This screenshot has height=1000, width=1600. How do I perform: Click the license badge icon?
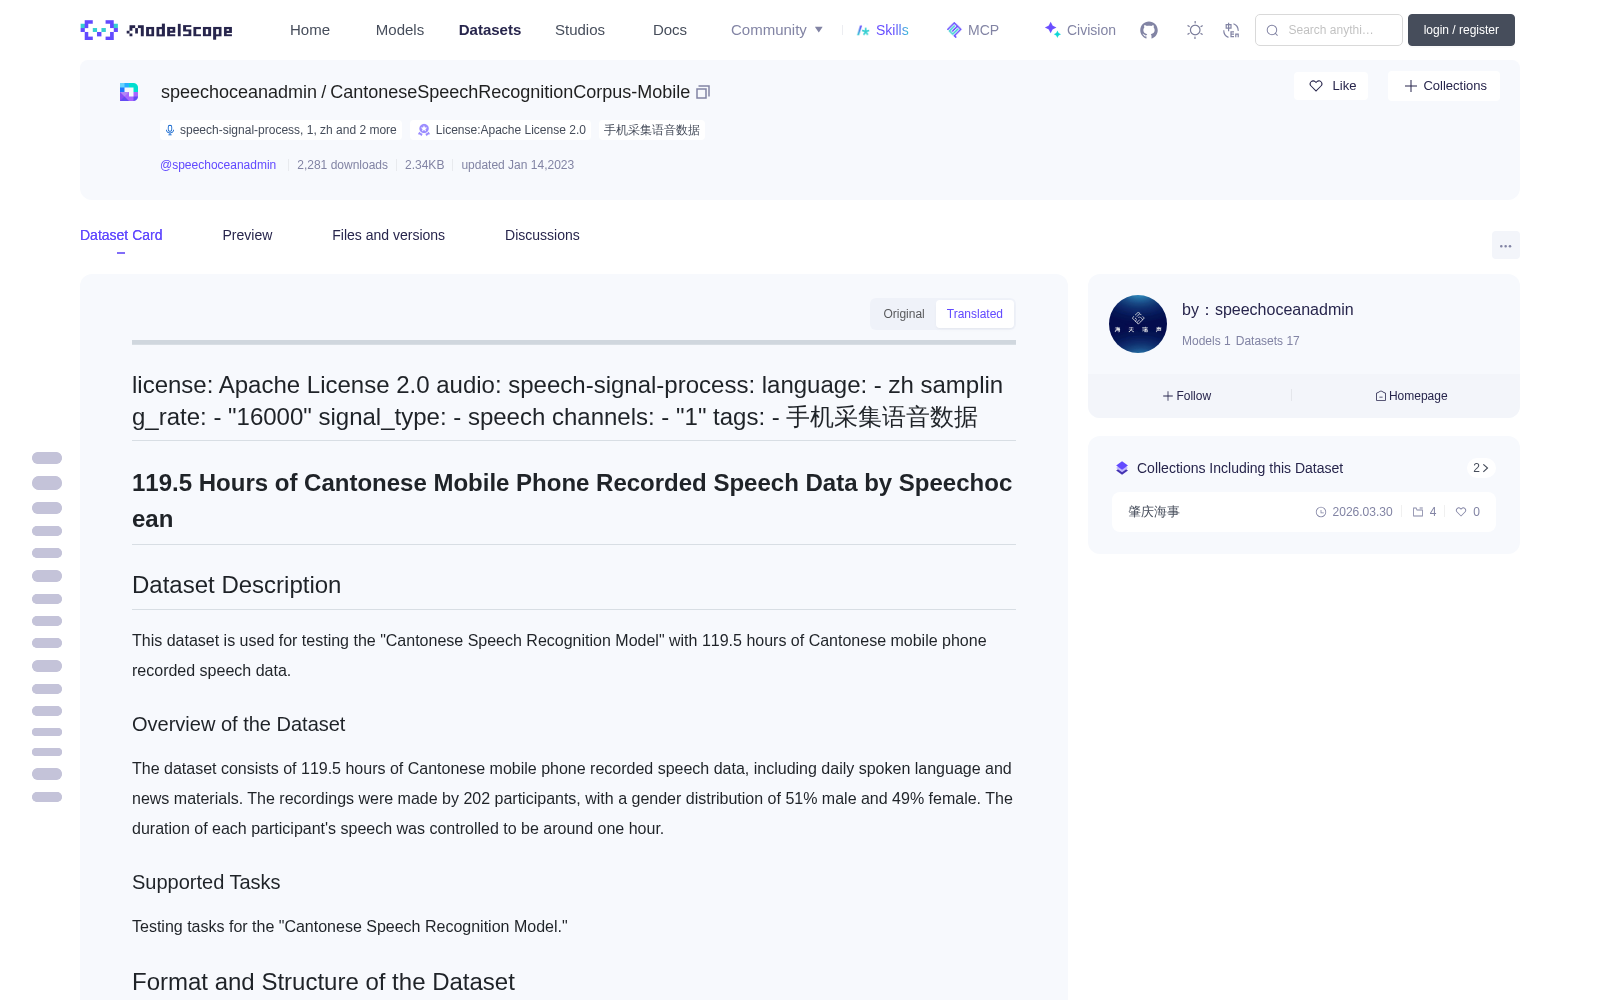coord(424,130)
